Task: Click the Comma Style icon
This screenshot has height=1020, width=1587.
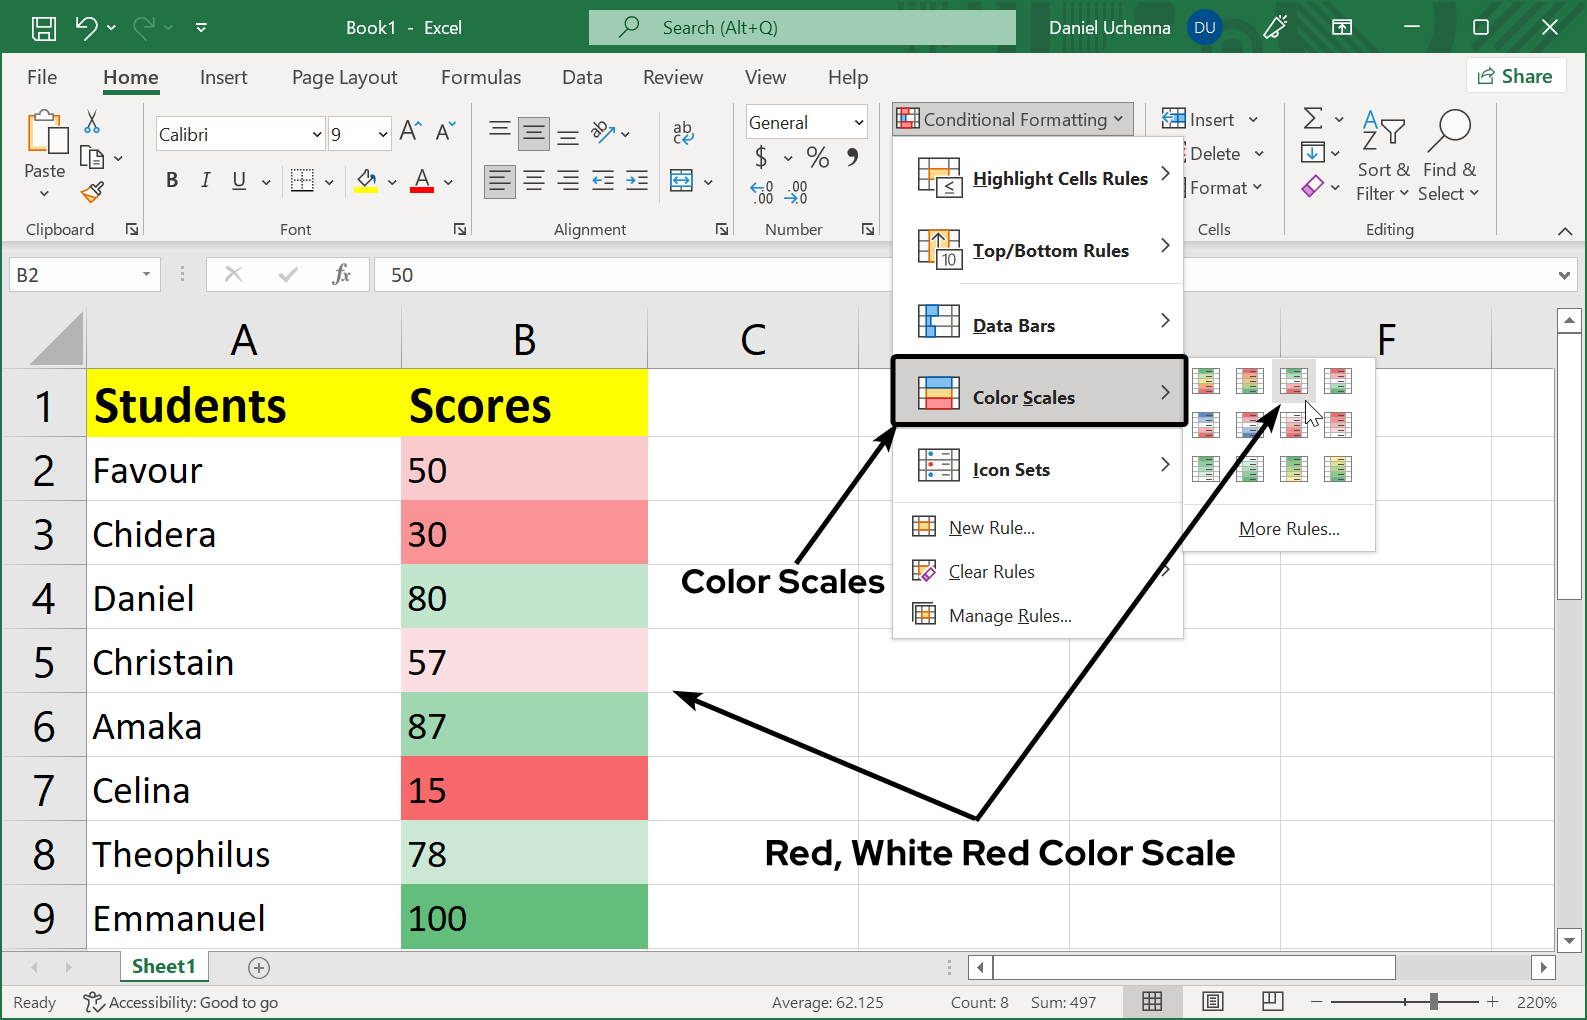Action: point(853,157)
